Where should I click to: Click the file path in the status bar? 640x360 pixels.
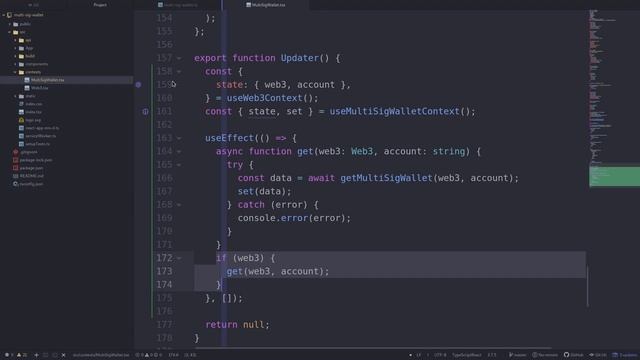tap(101, 355)
